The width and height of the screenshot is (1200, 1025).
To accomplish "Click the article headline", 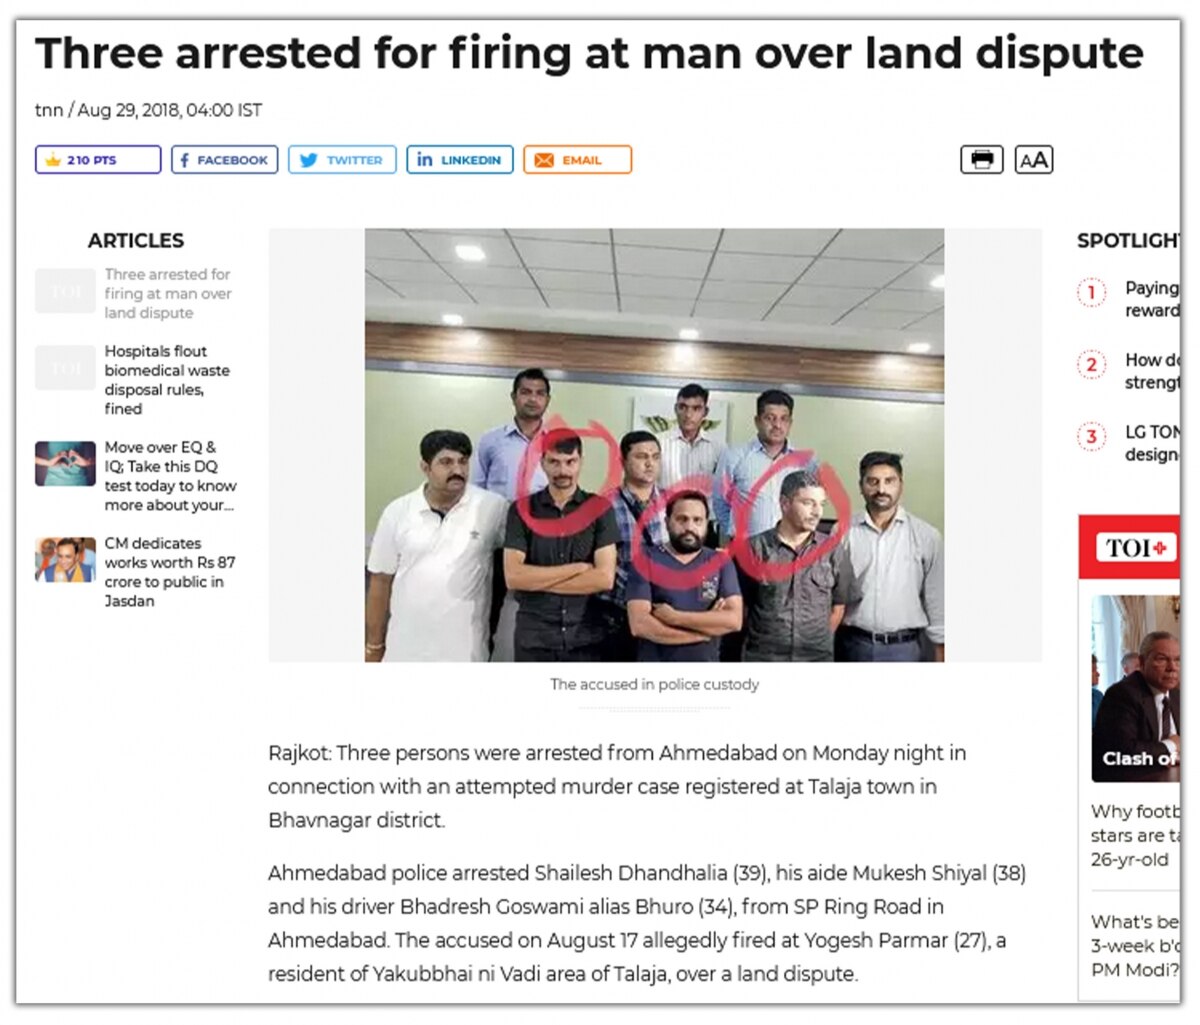I will [x=589, y=53].
